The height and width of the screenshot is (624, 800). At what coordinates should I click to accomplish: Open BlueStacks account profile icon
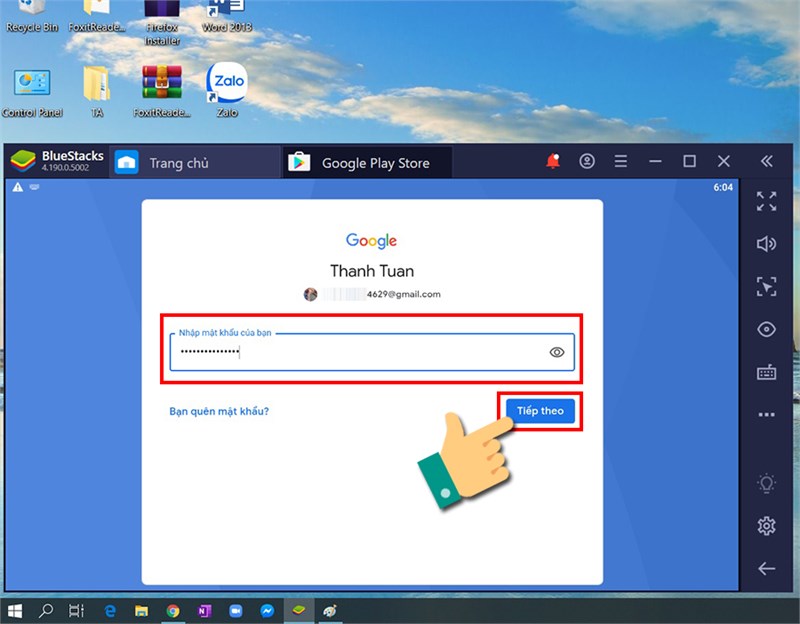[587, 161]
